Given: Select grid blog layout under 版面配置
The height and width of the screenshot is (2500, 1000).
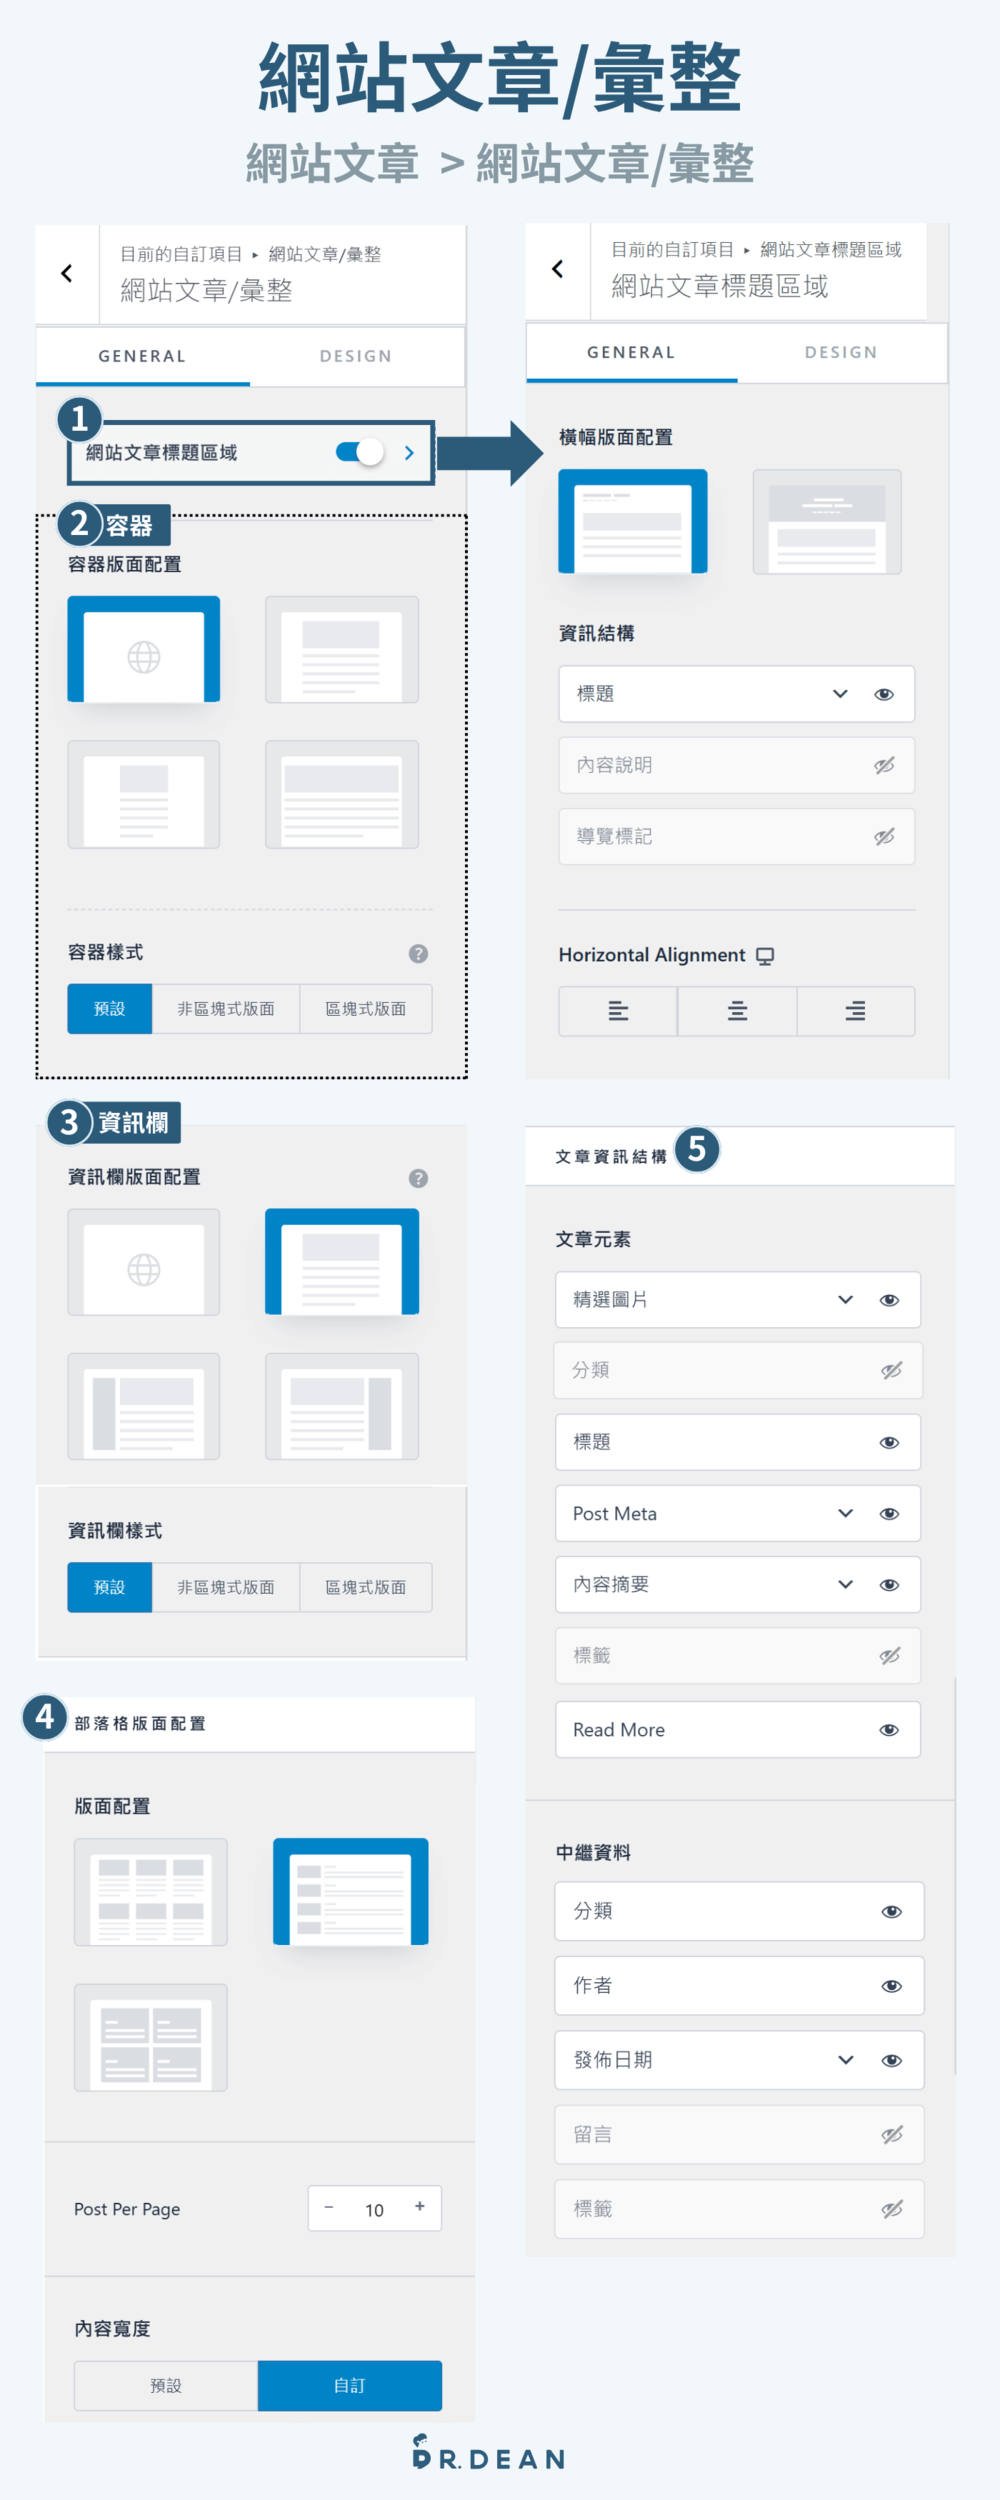Looking at the screenshot, I should pos(151,1892).
